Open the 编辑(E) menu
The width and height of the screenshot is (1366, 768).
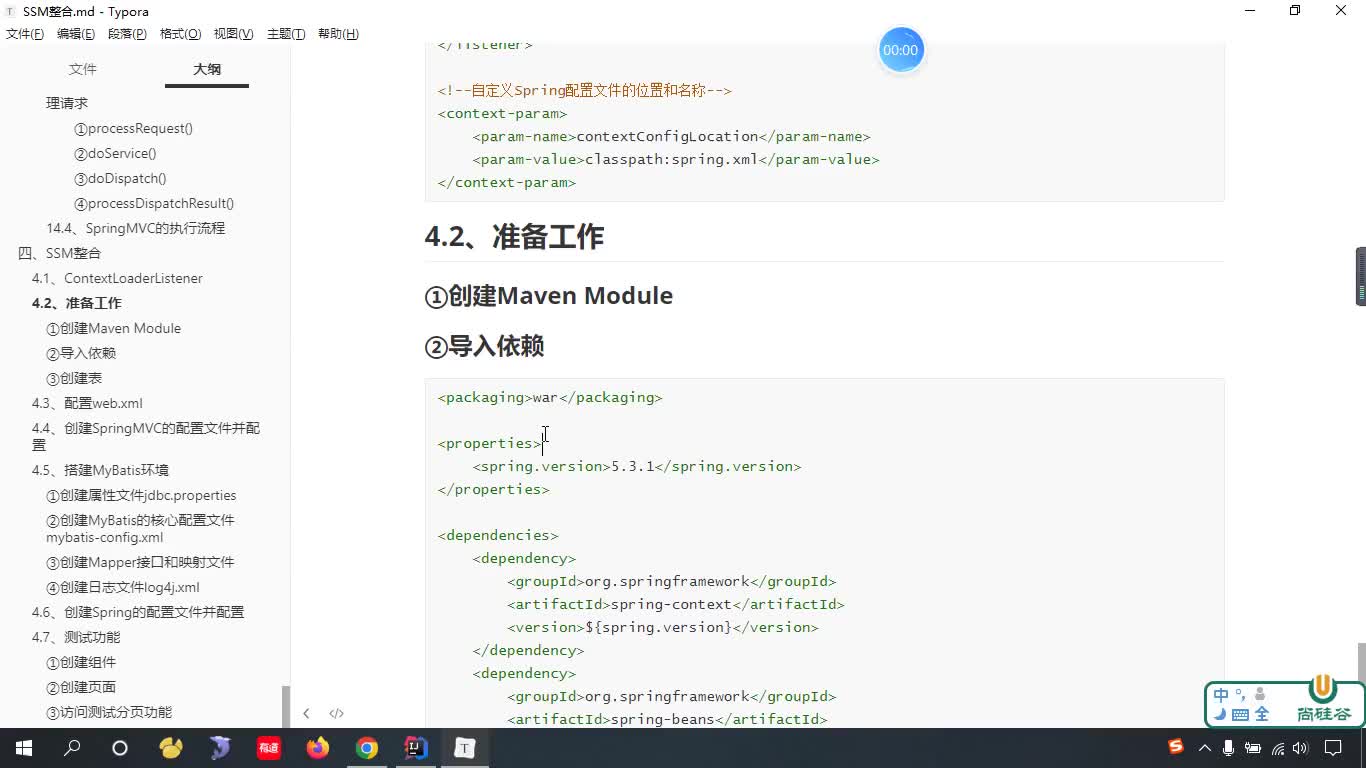[76, 34]
